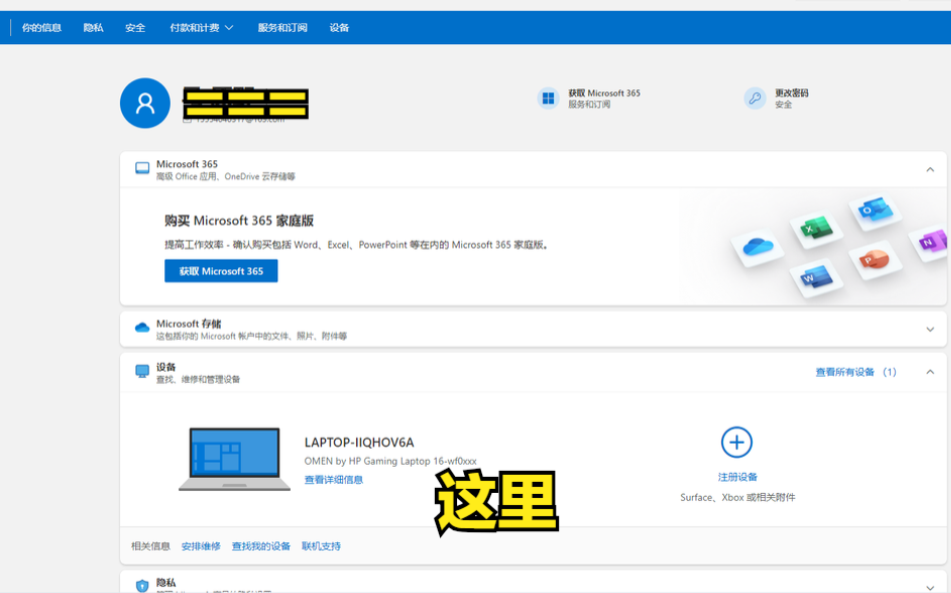Click the Microsoft 存储 section title
Viewport: 951px width, 593px height.
tap(189, 324)
